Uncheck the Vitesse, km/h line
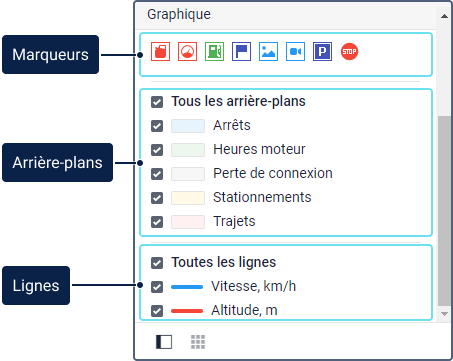Screen dimensions: 453x361 coord(157,287)
